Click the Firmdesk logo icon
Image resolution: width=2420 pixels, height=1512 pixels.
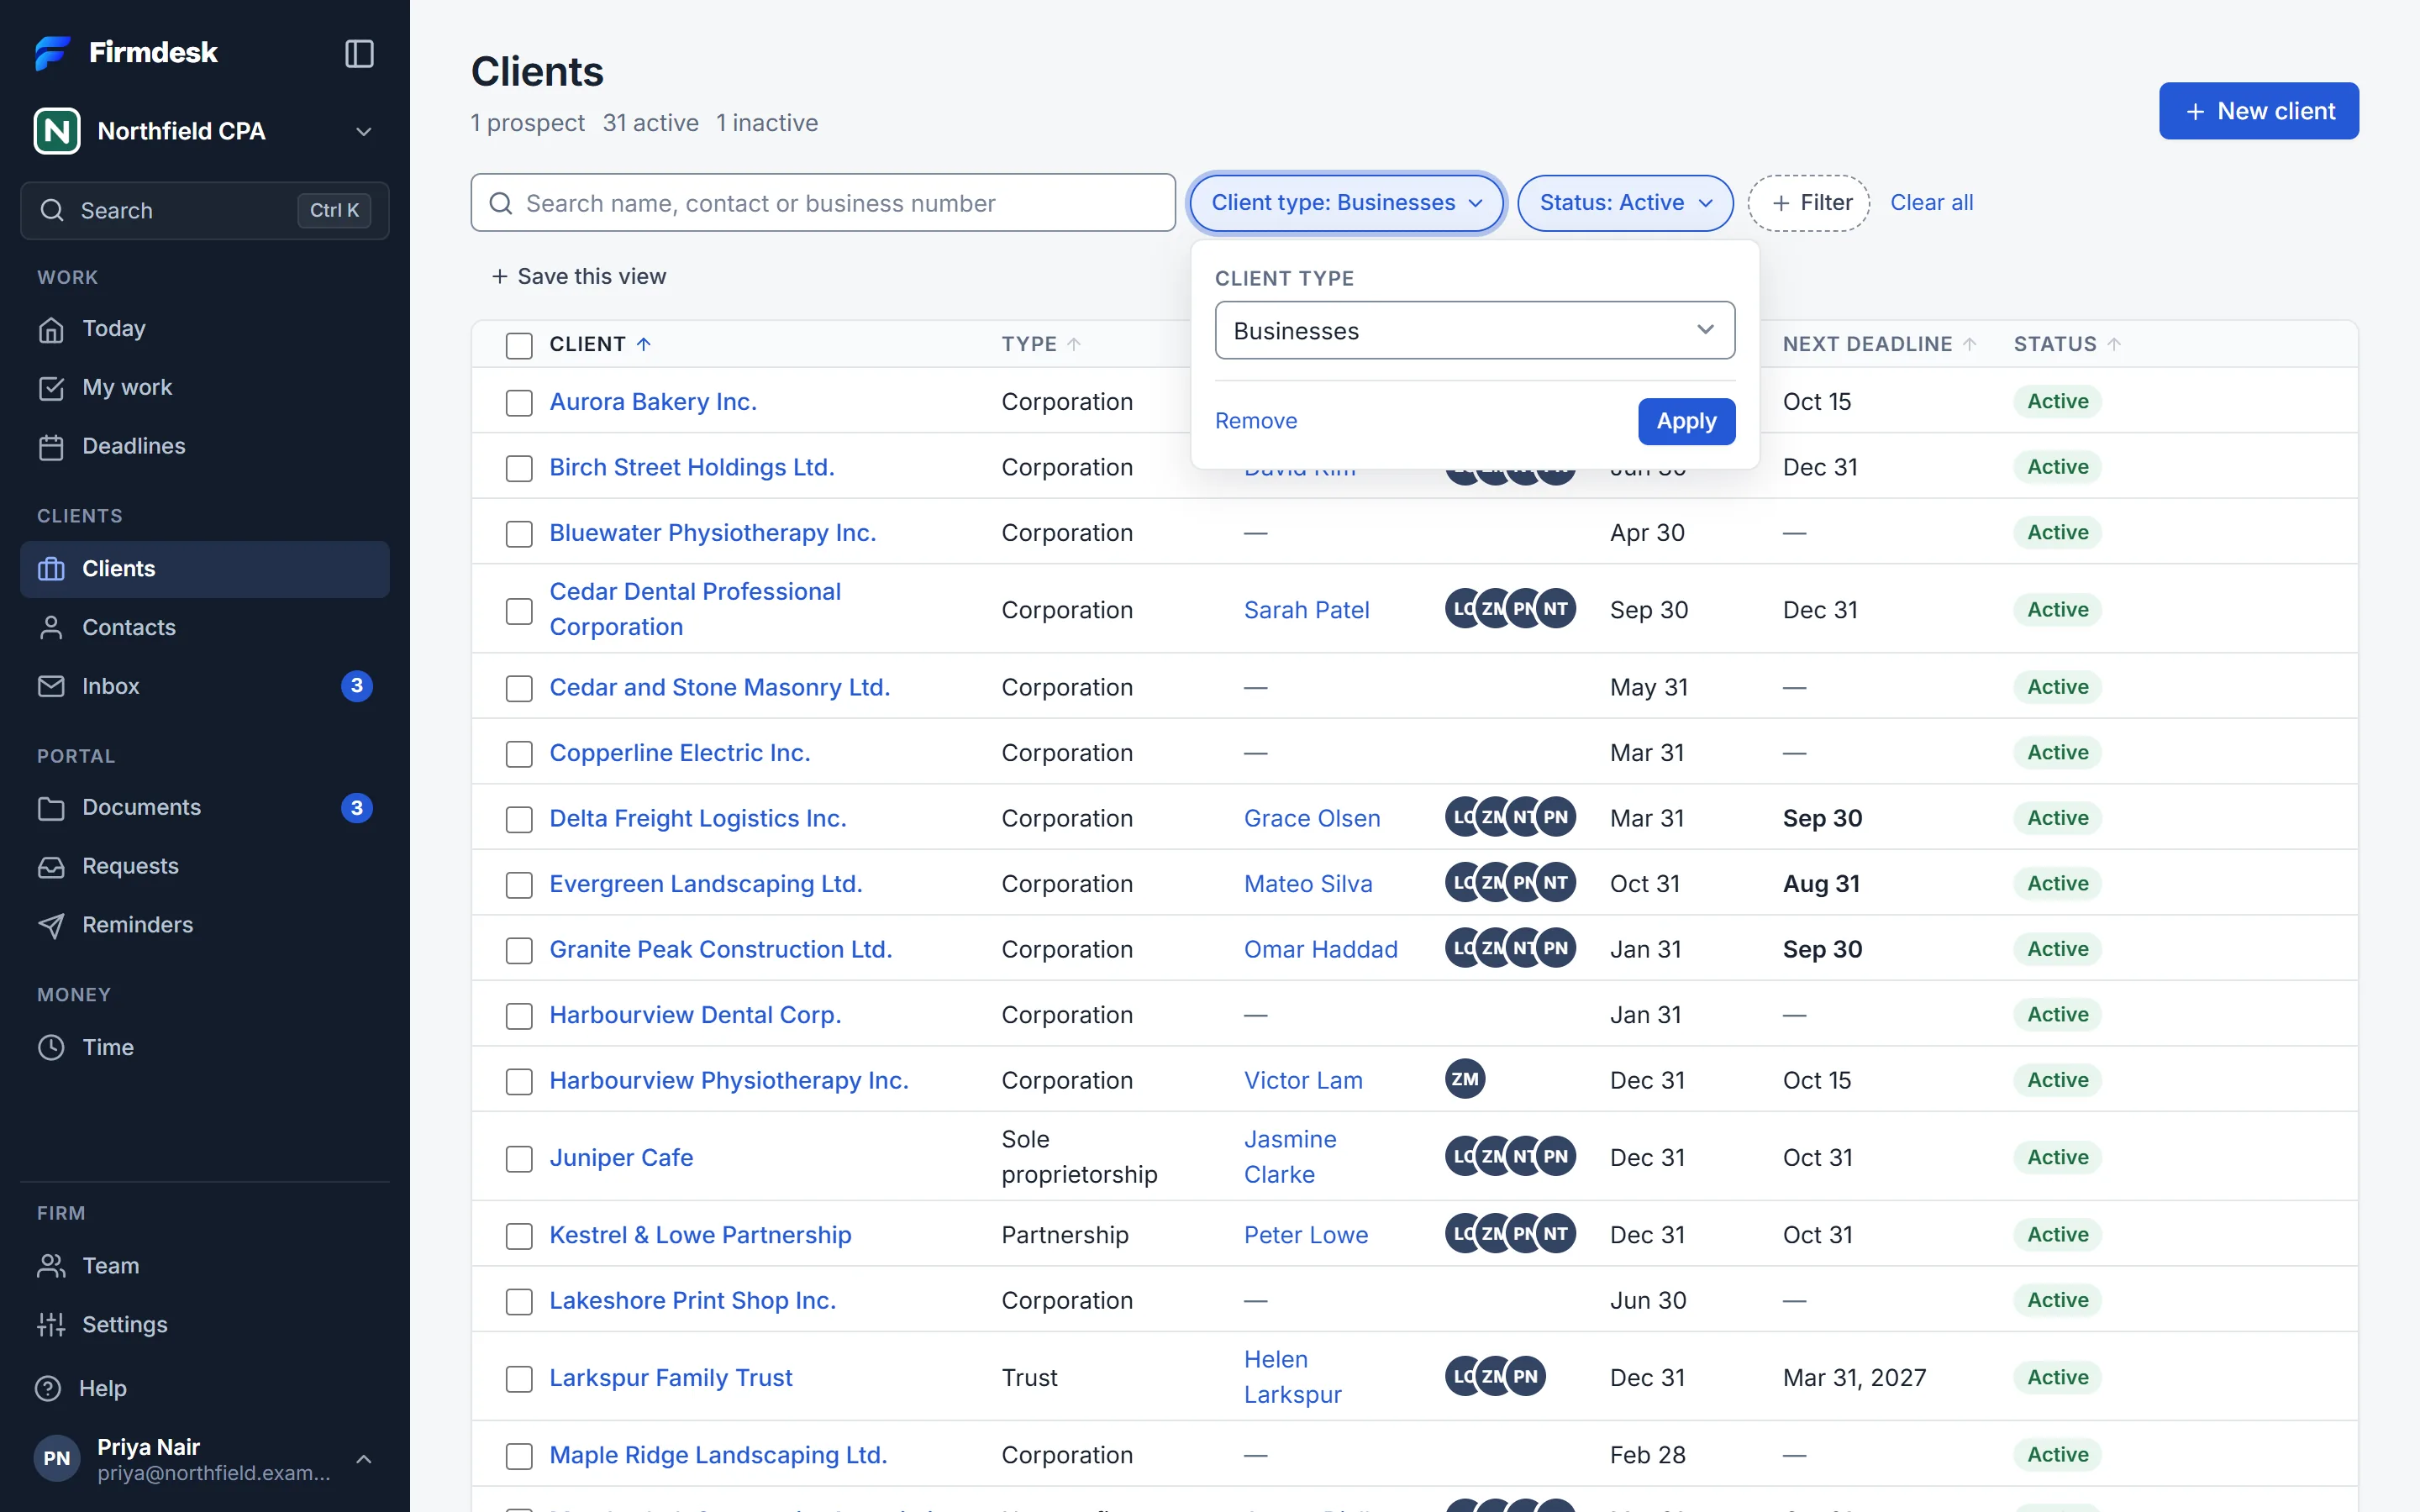[x=53, y=52]
